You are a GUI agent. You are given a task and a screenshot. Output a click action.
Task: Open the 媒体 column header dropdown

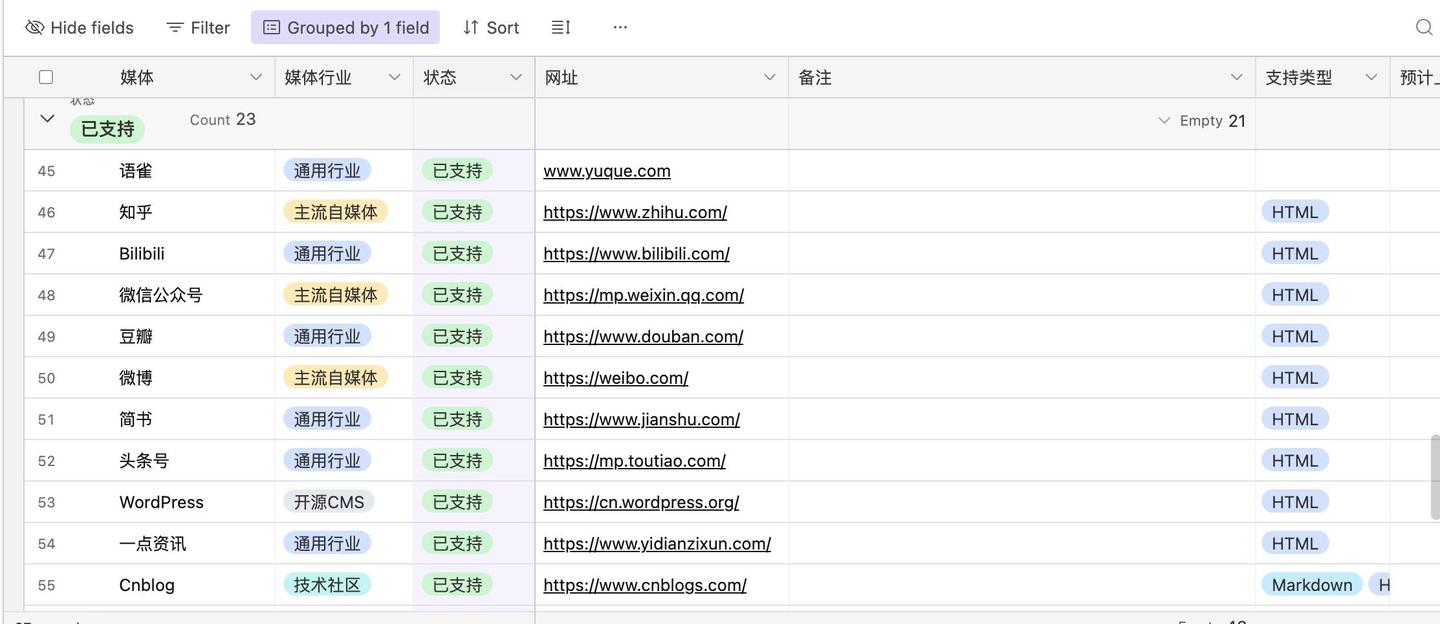point(255,76)
